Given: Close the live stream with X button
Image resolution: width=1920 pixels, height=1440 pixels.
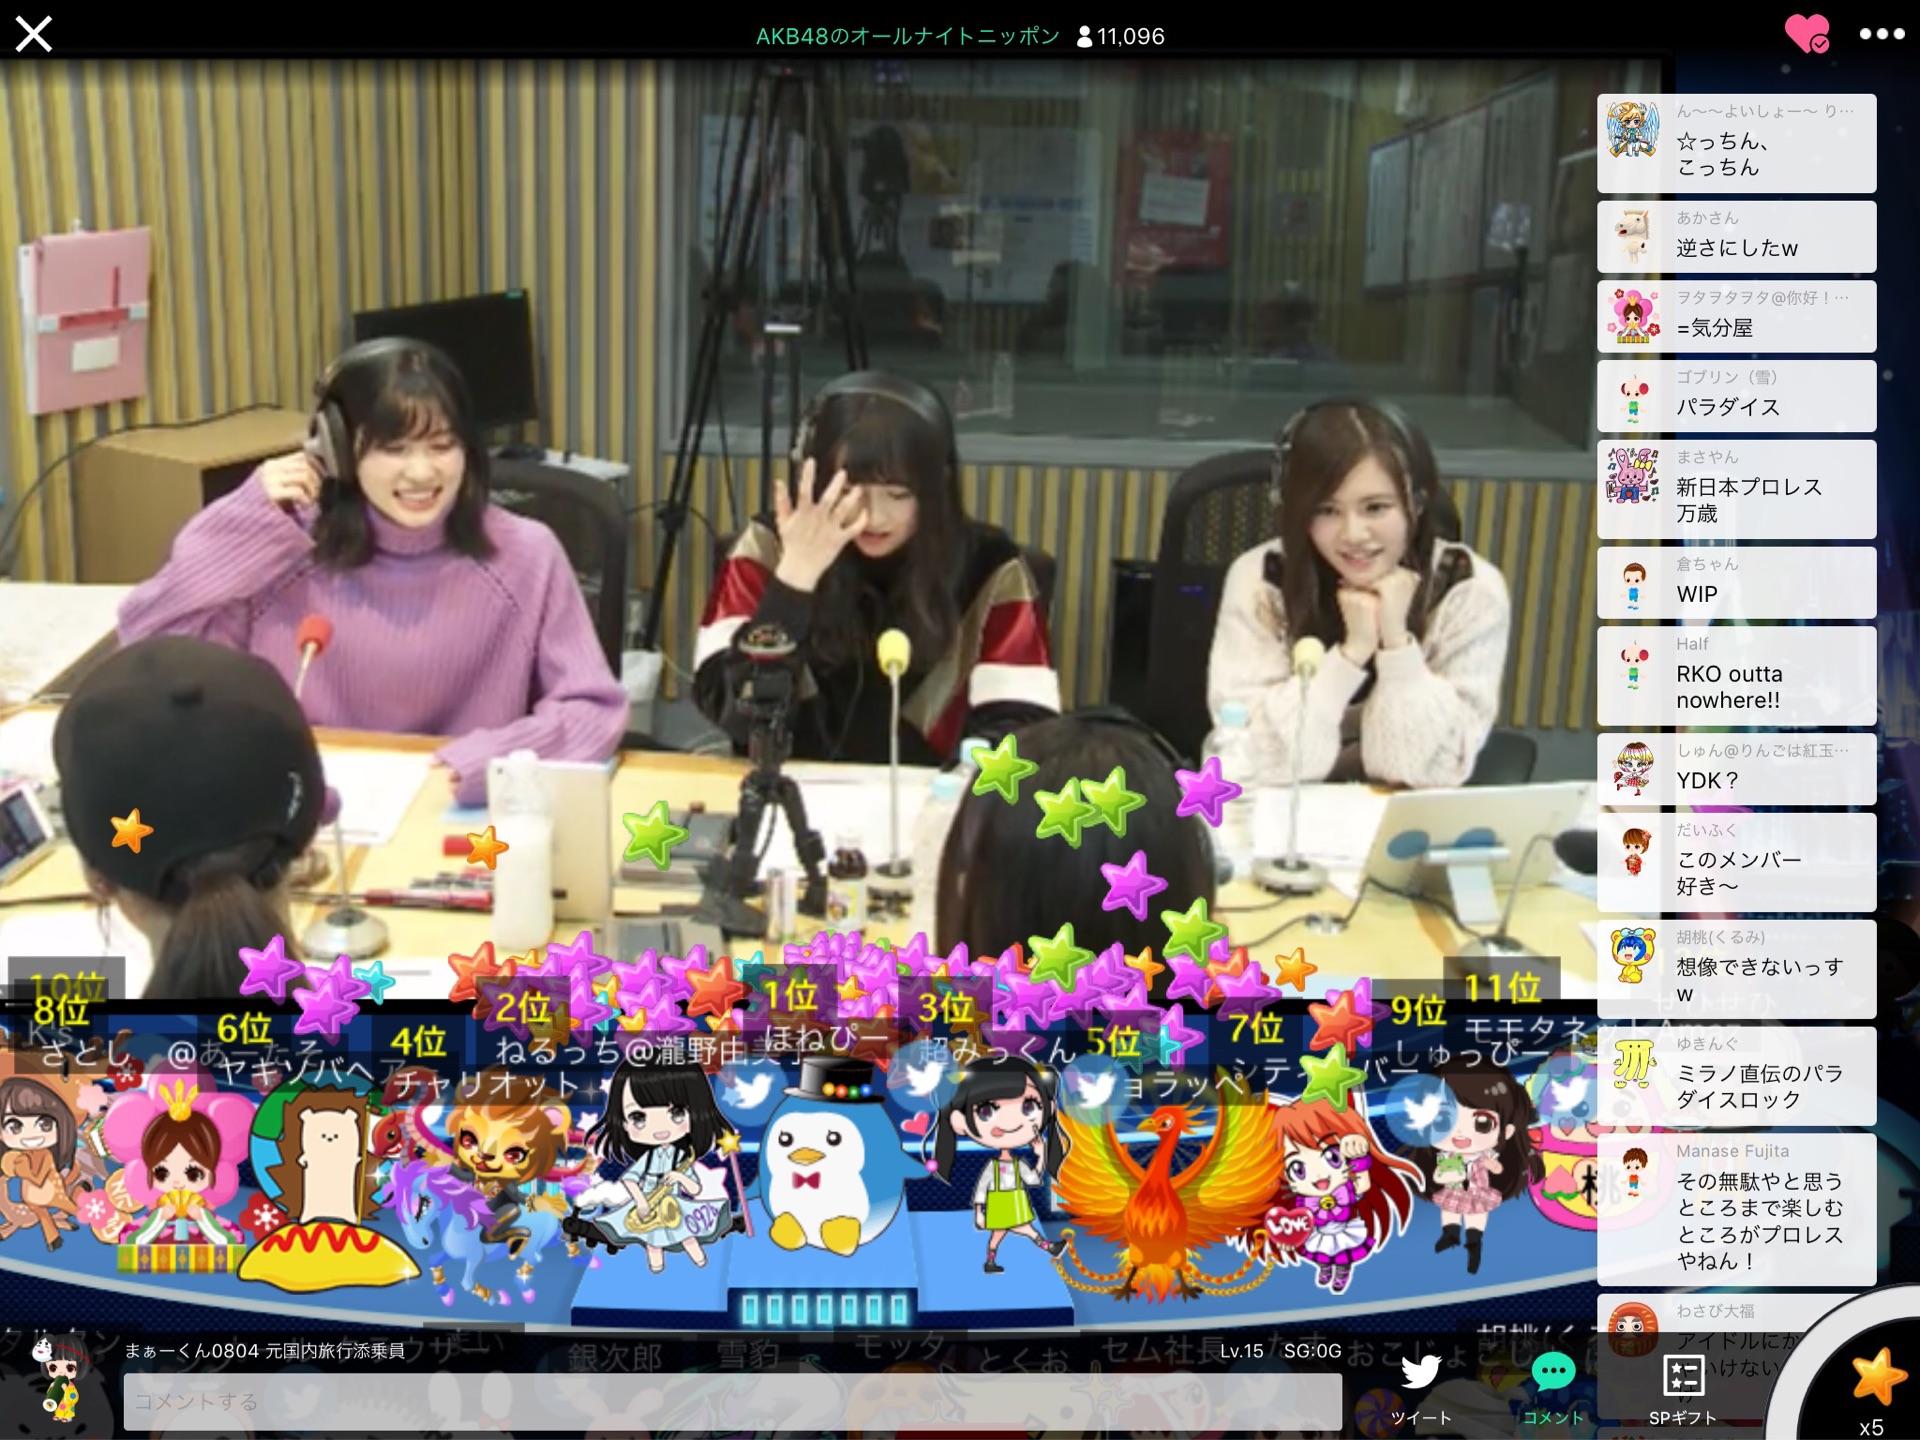Looking at the screenshot, I should pos(34,35).
